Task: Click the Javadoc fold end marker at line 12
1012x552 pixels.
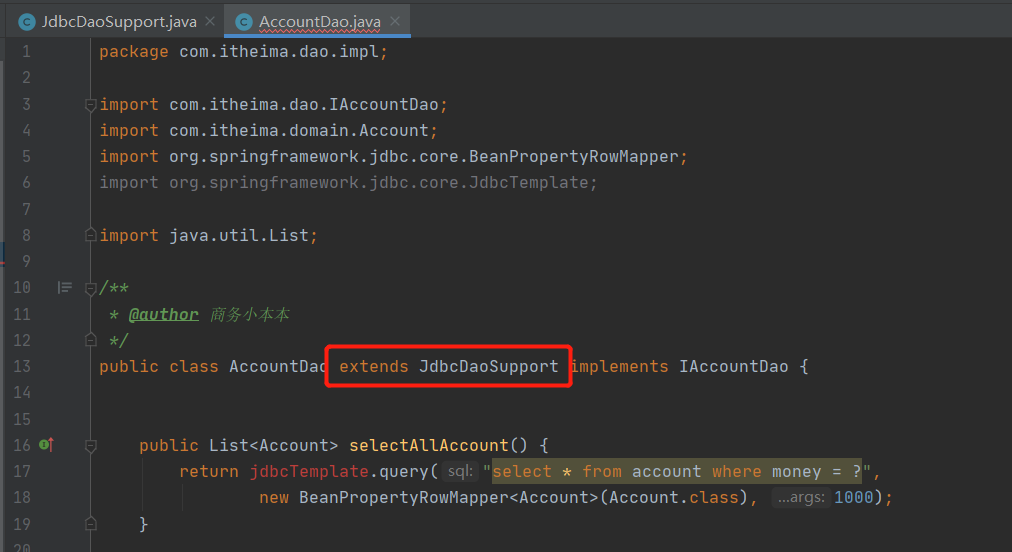Action: point(91,340)
